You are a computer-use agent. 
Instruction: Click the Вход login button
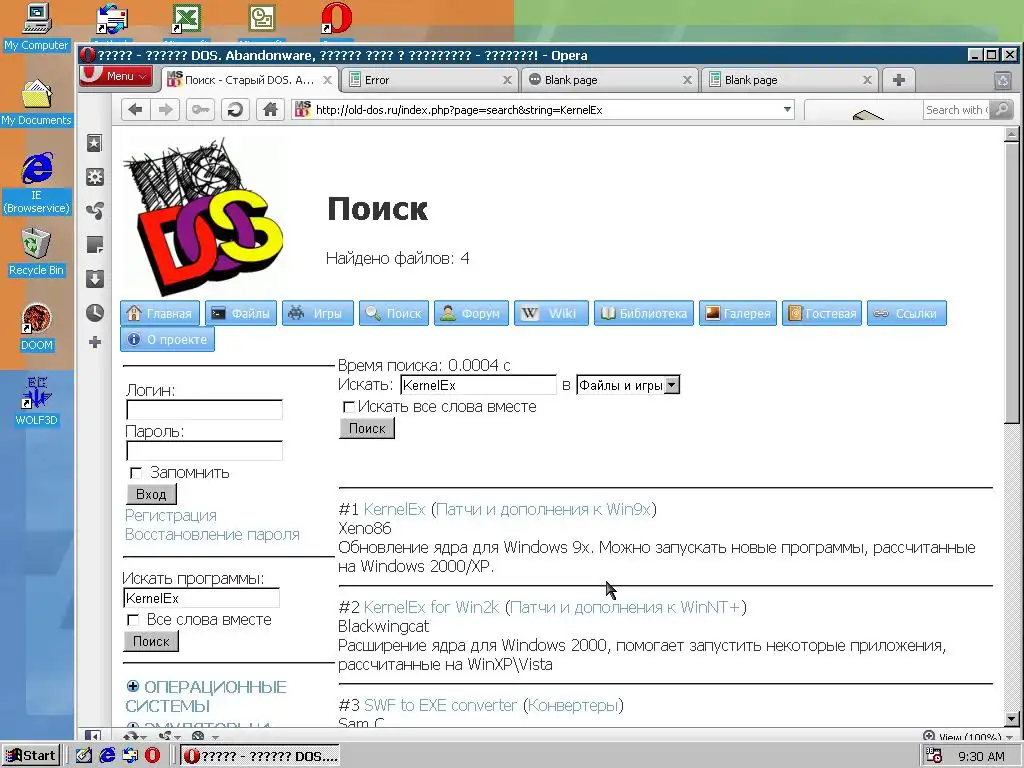(151, 494)
